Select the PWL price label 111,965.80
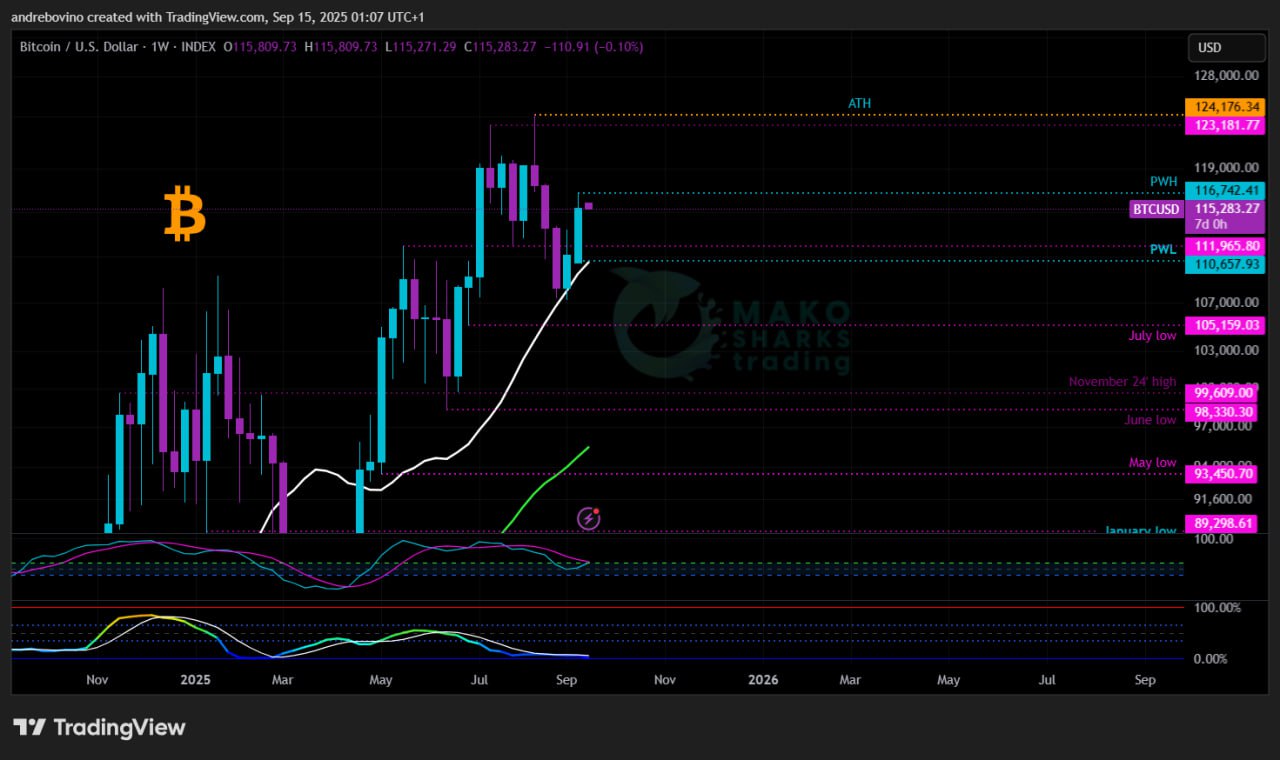 pos(1224,246)
